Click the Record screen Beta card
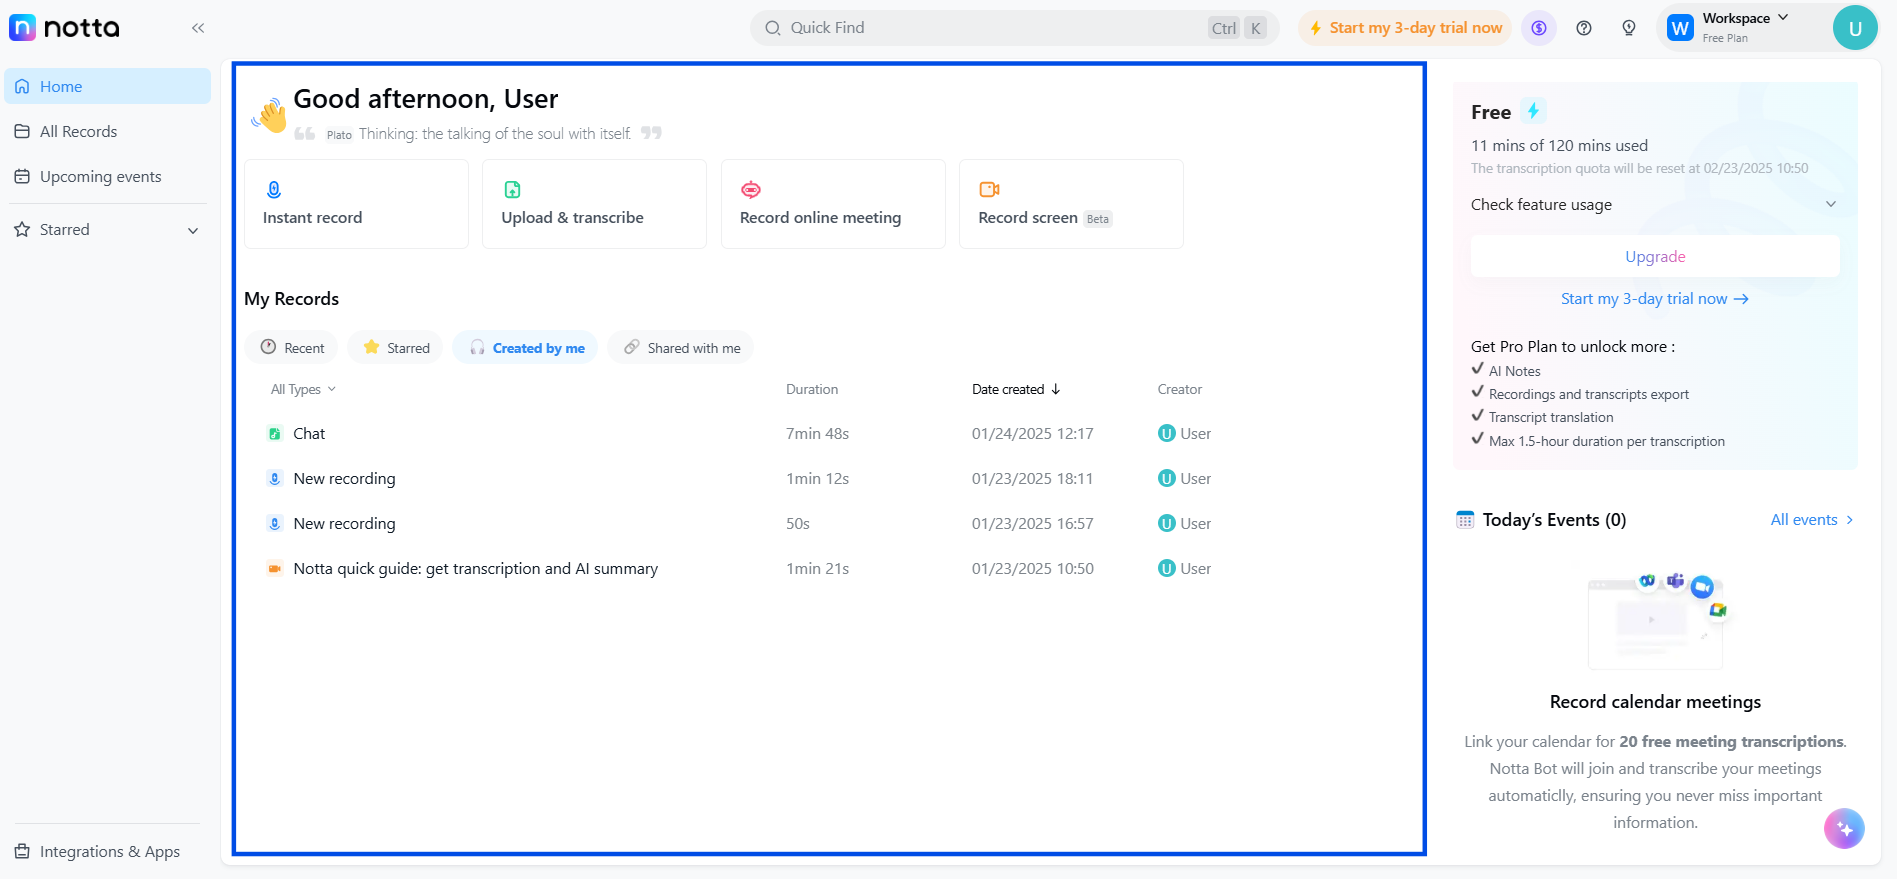1897x879 pixels. click(1071, 204)
